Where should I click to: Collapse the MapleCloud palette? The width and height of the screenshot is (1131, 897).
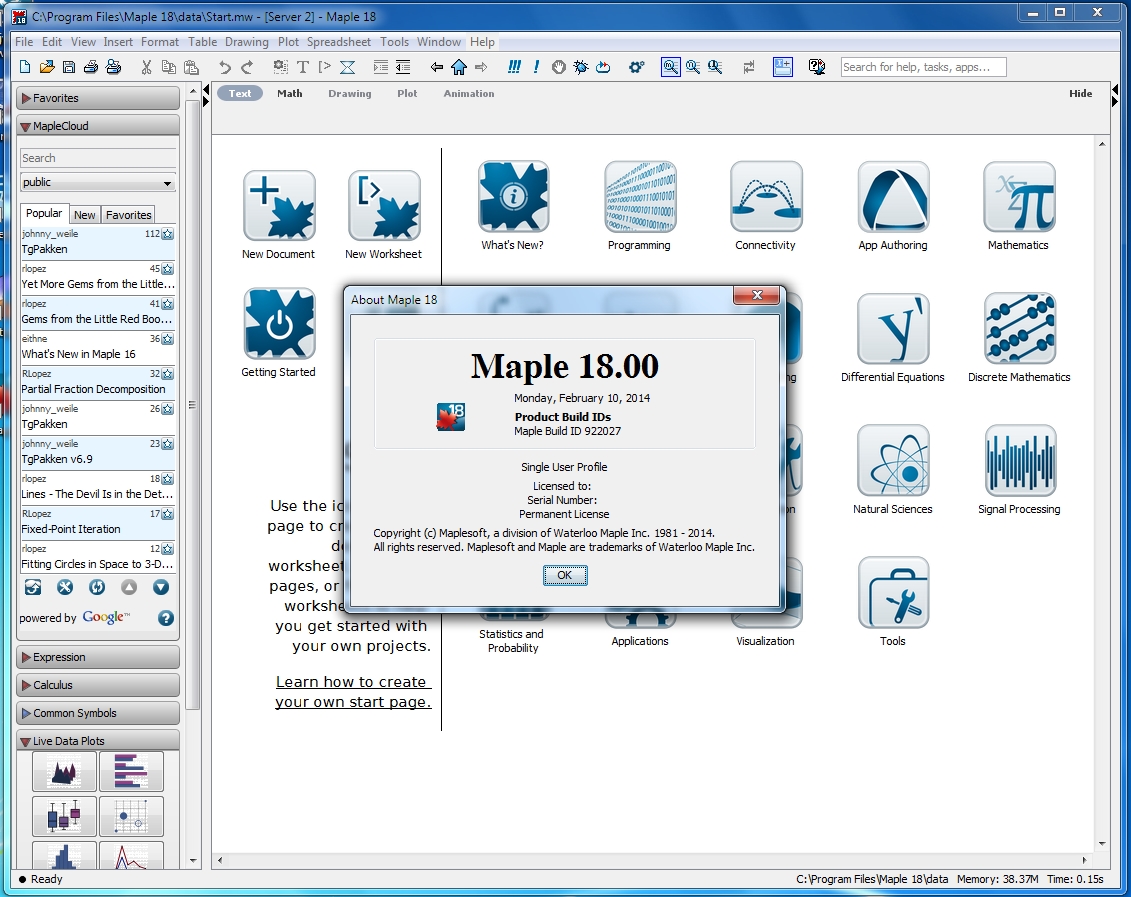98,126
